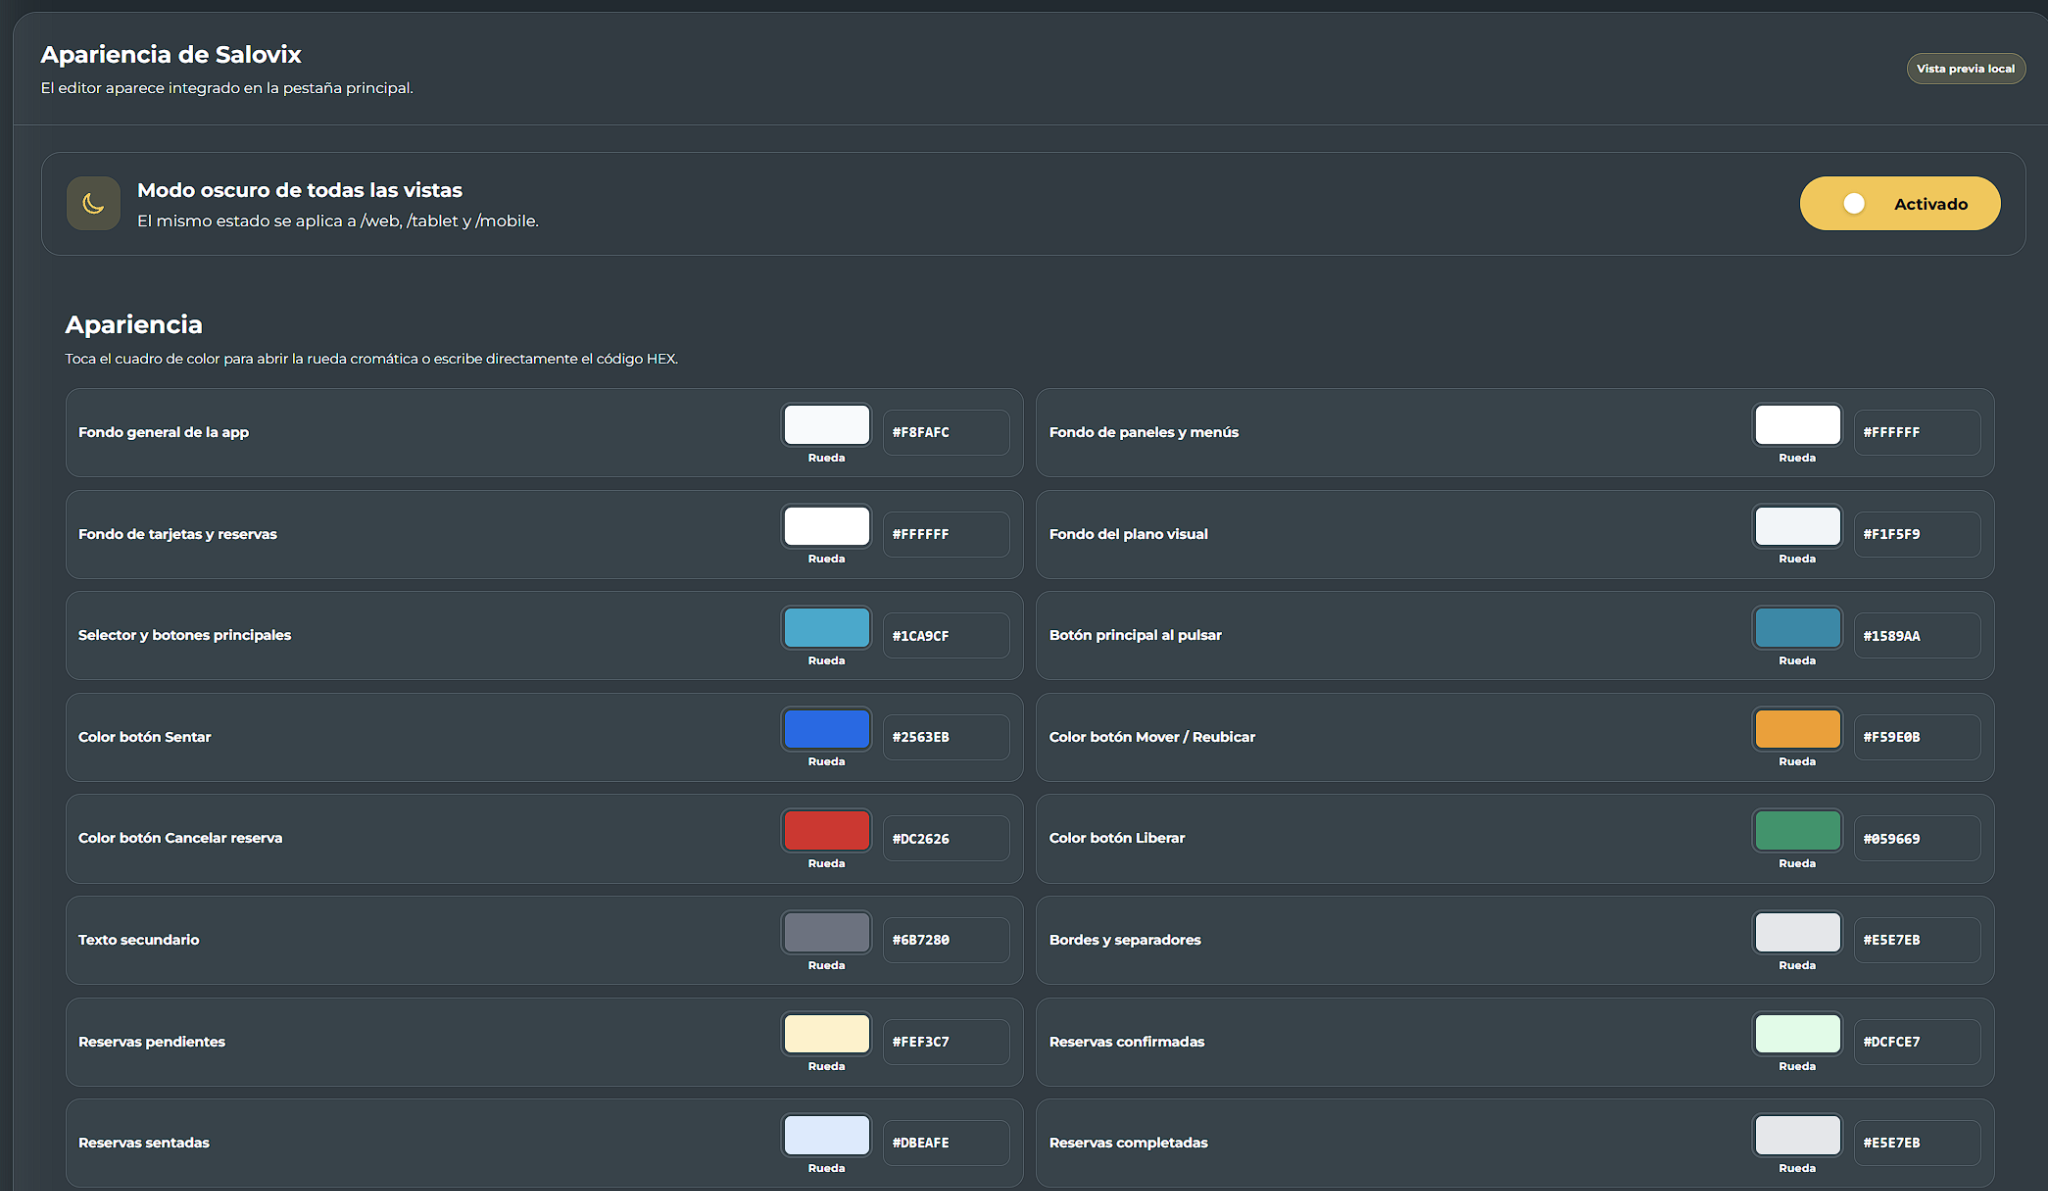Viewport: 2048px width, 1191px height.
Task: Pick the Selector y botones principales color swatch
Action: click(826, 628)
